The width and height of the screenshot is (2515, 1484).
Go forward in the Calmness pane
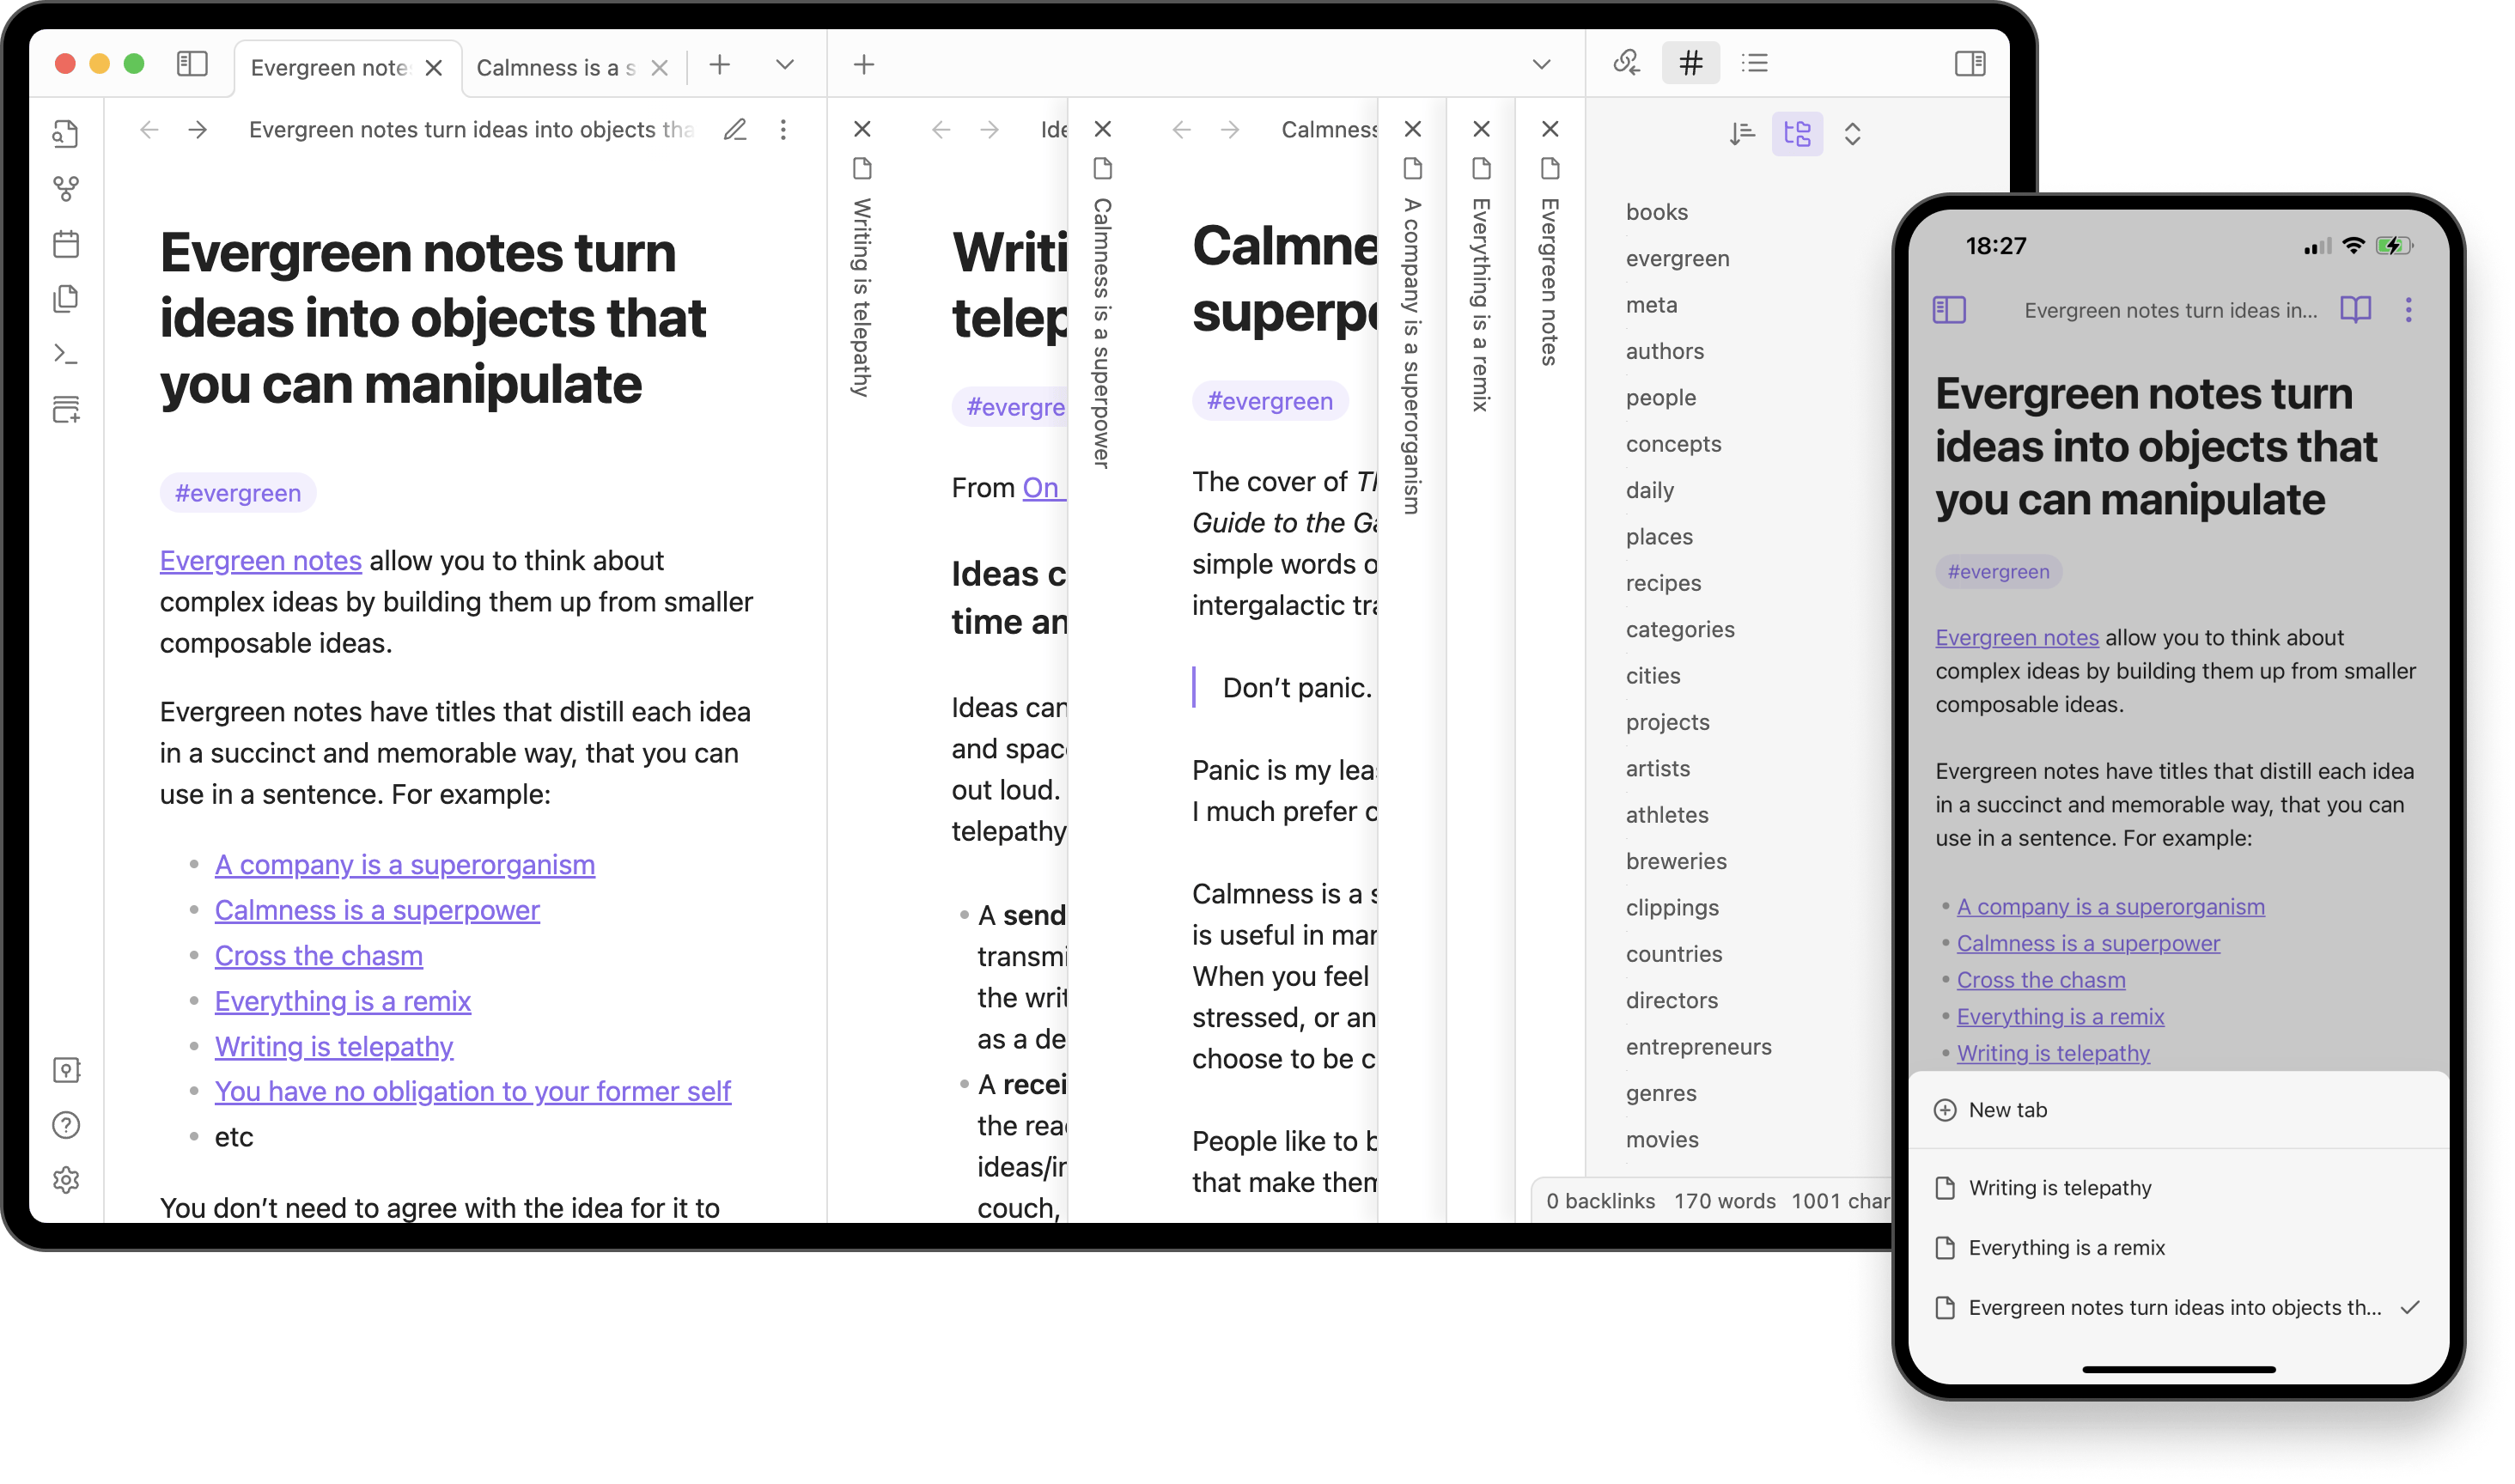(1230, 130)
